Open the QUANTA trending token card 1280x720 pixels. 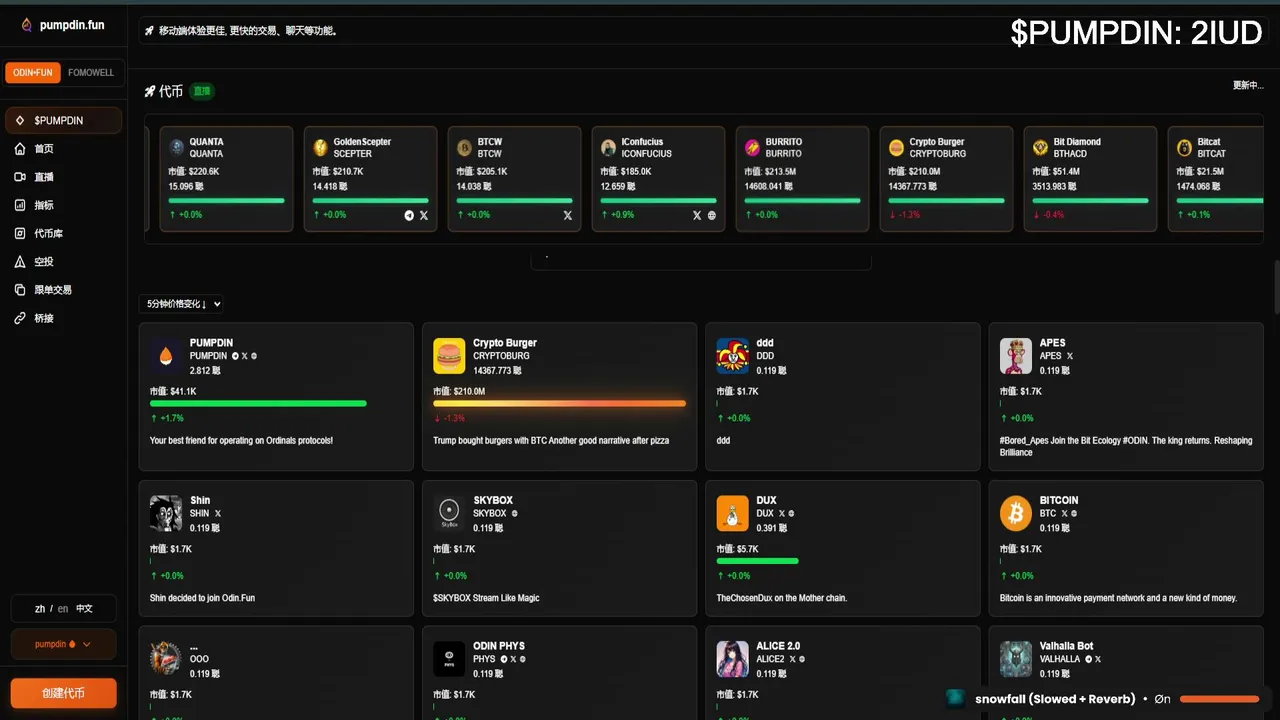(x=227, y=179)
